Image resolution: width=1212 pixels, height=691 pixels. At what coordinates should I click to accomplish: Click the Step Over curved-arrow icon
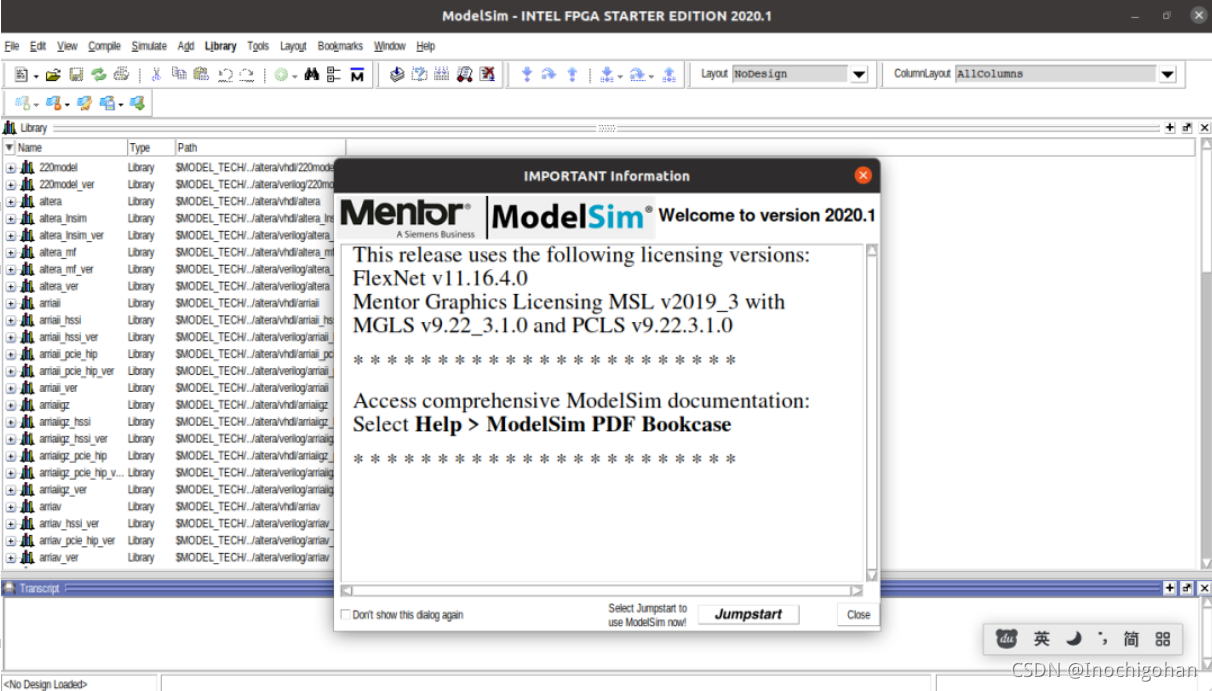coord(549,74)
